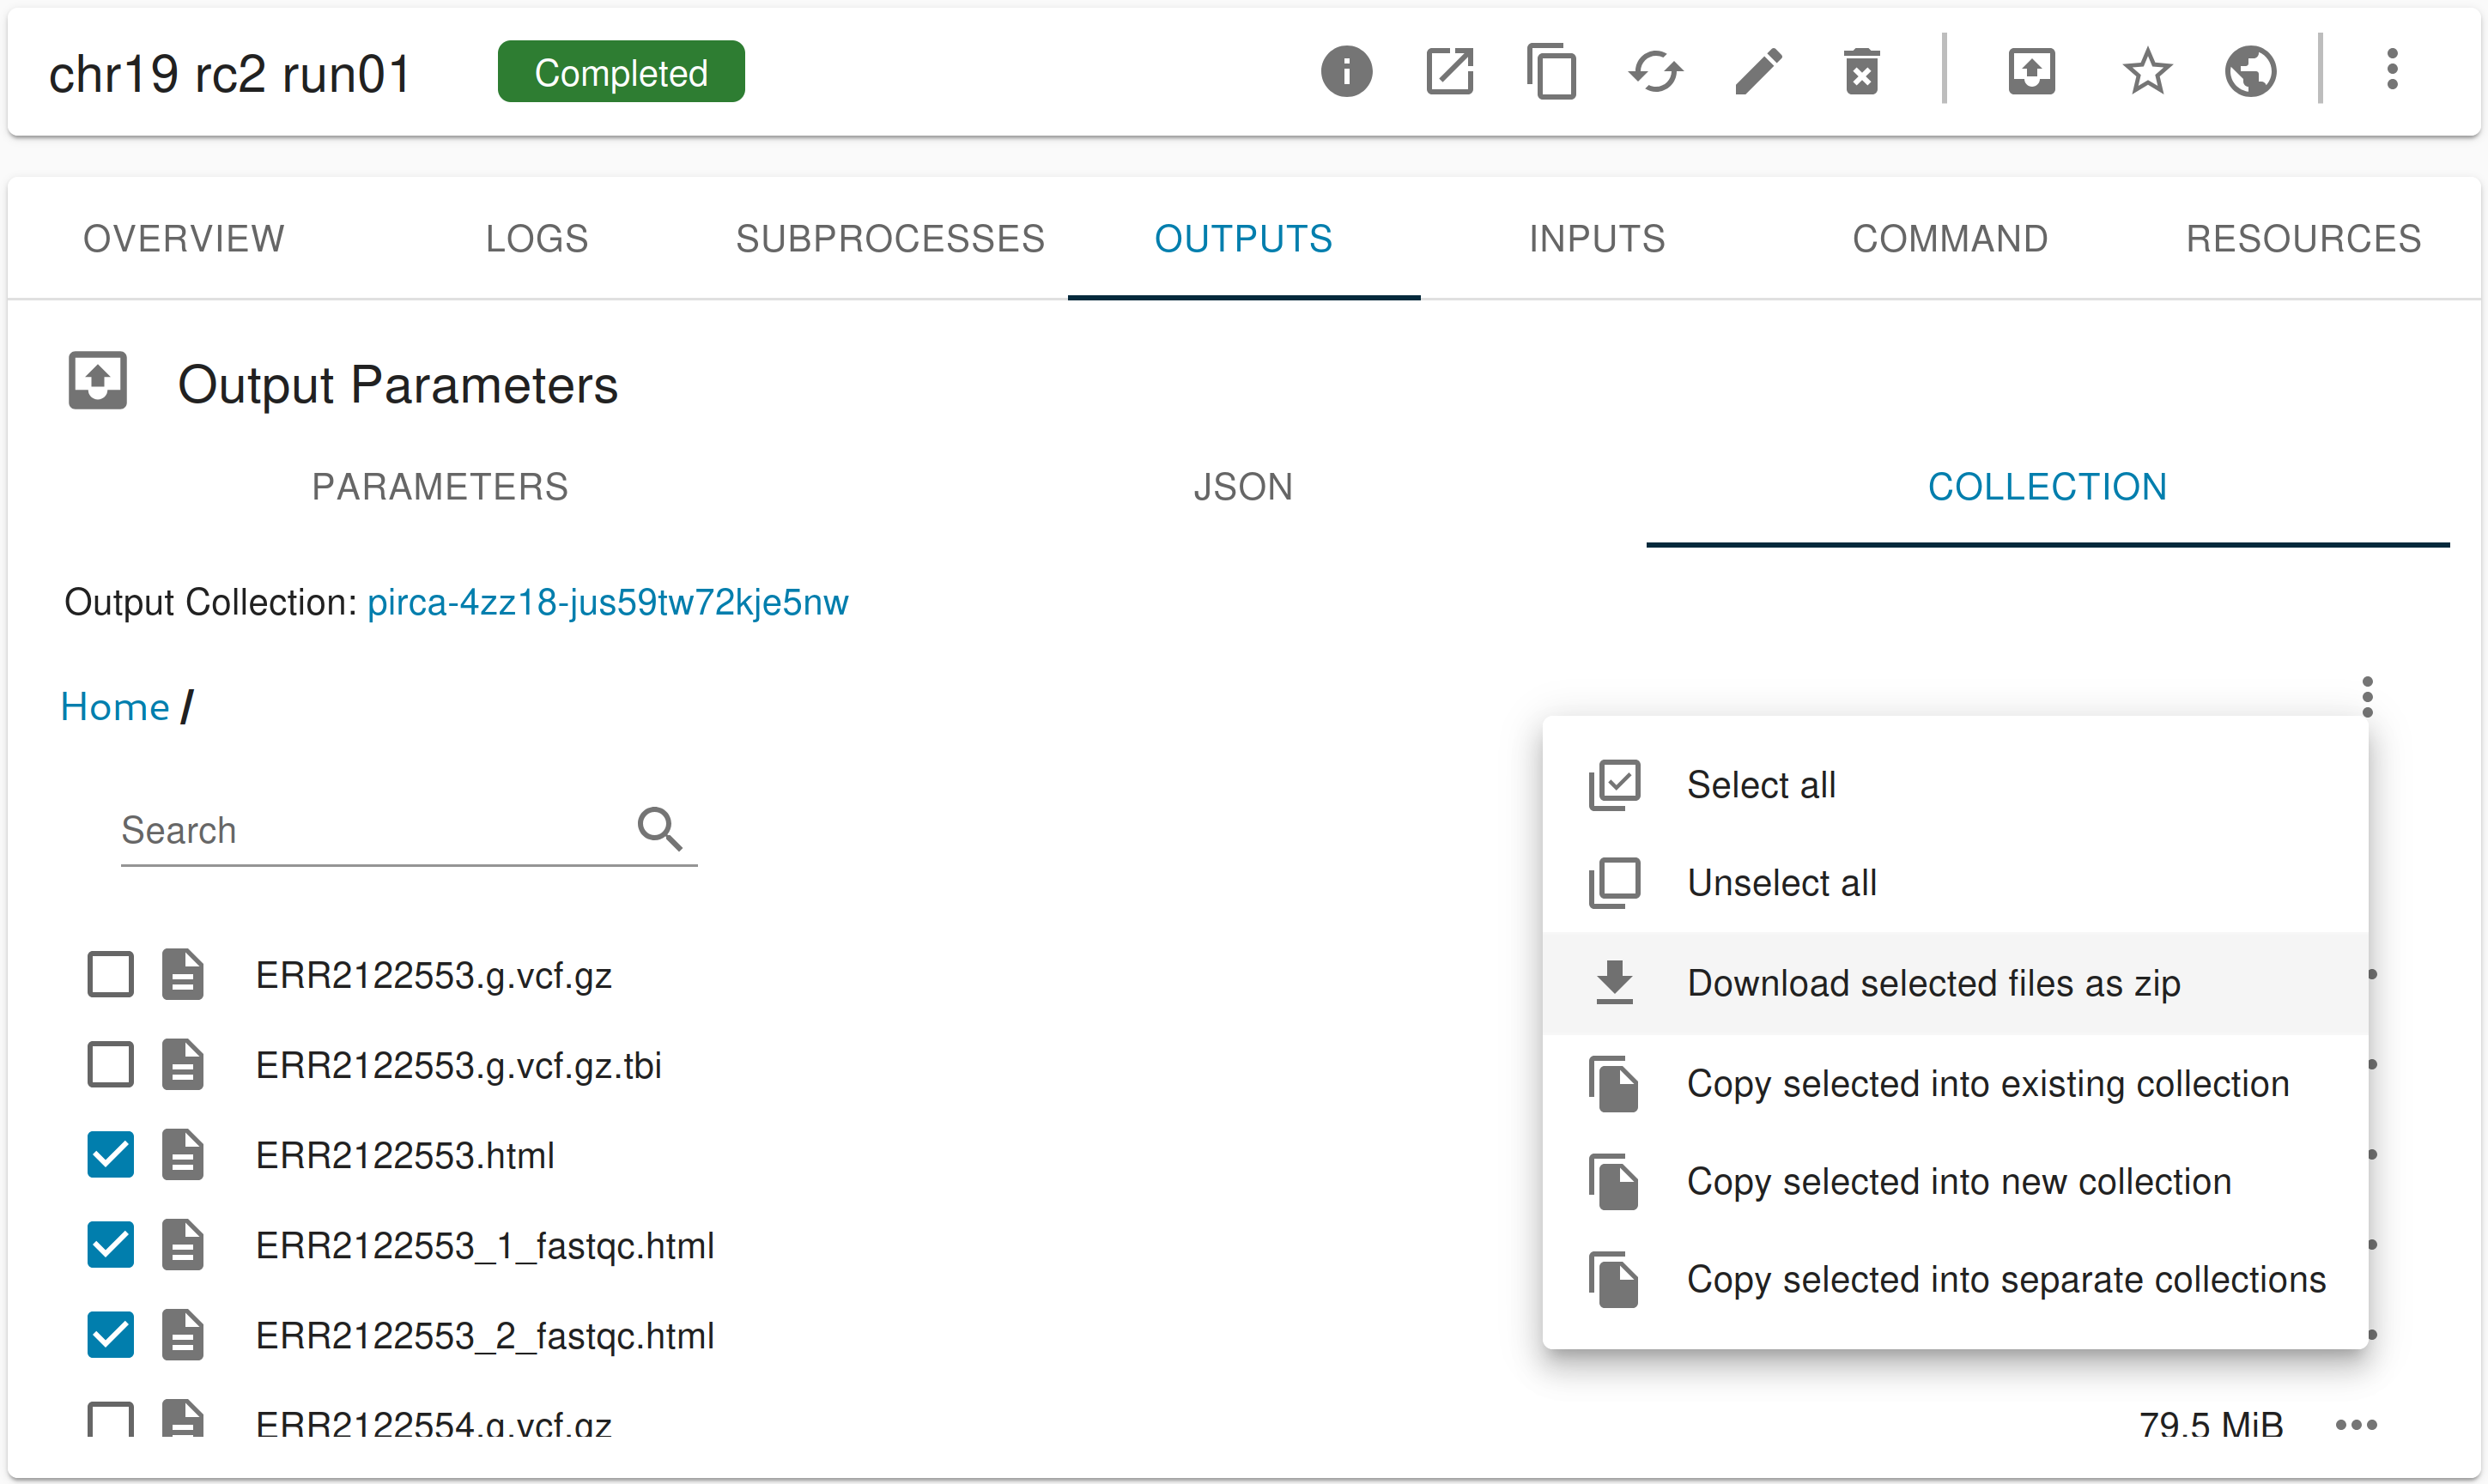
Task: Open the pirca-4zz18-jus59tw72kje5nw collection link
Action: point(607,602)
